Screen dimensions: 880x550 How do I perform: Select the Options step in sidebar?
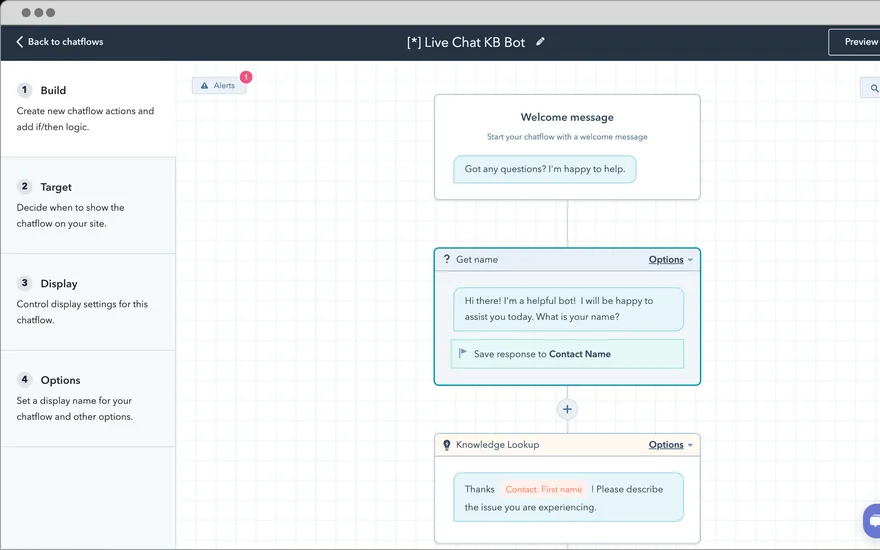click(x=88, y=398)
